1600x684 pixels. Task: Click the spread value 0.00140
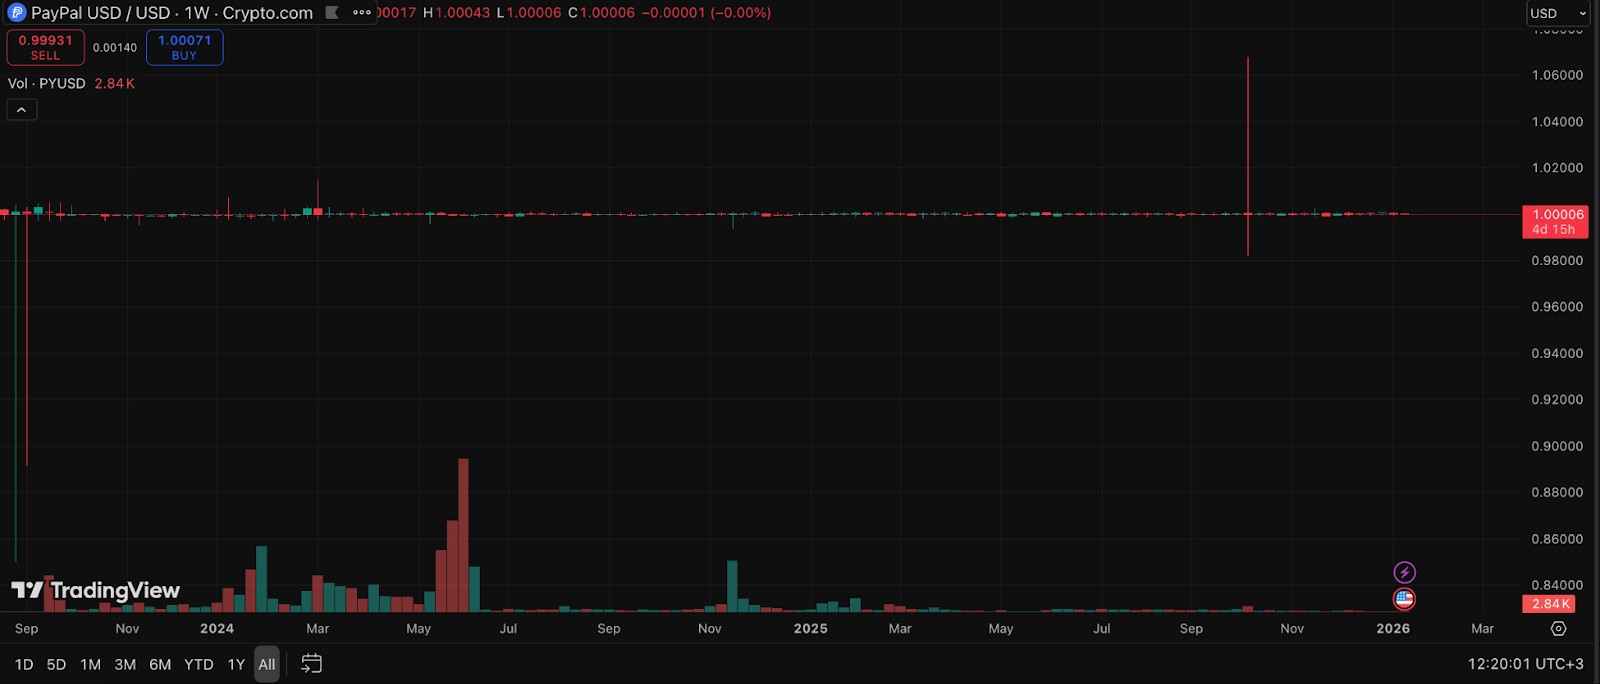(x=115, y=48)
